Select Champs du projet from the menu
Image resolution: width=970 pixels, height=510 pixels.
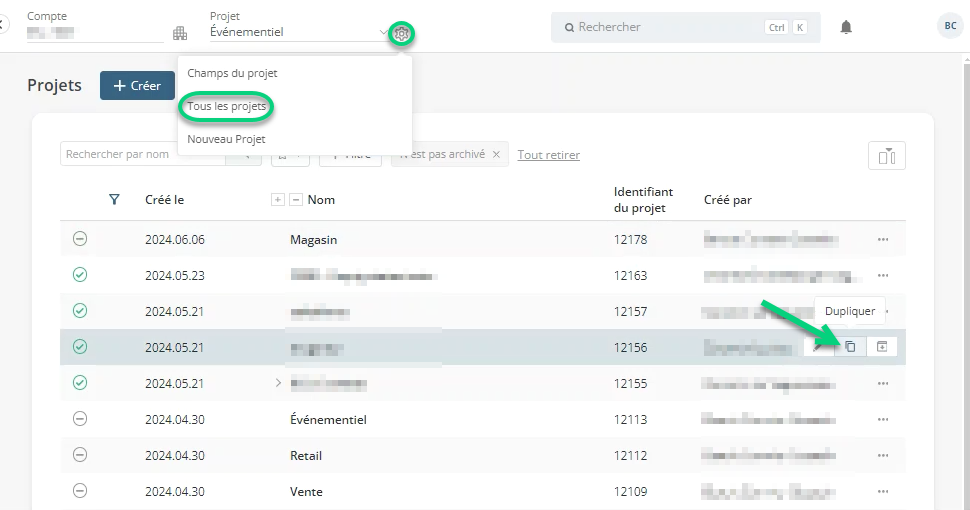pos(233,73)
